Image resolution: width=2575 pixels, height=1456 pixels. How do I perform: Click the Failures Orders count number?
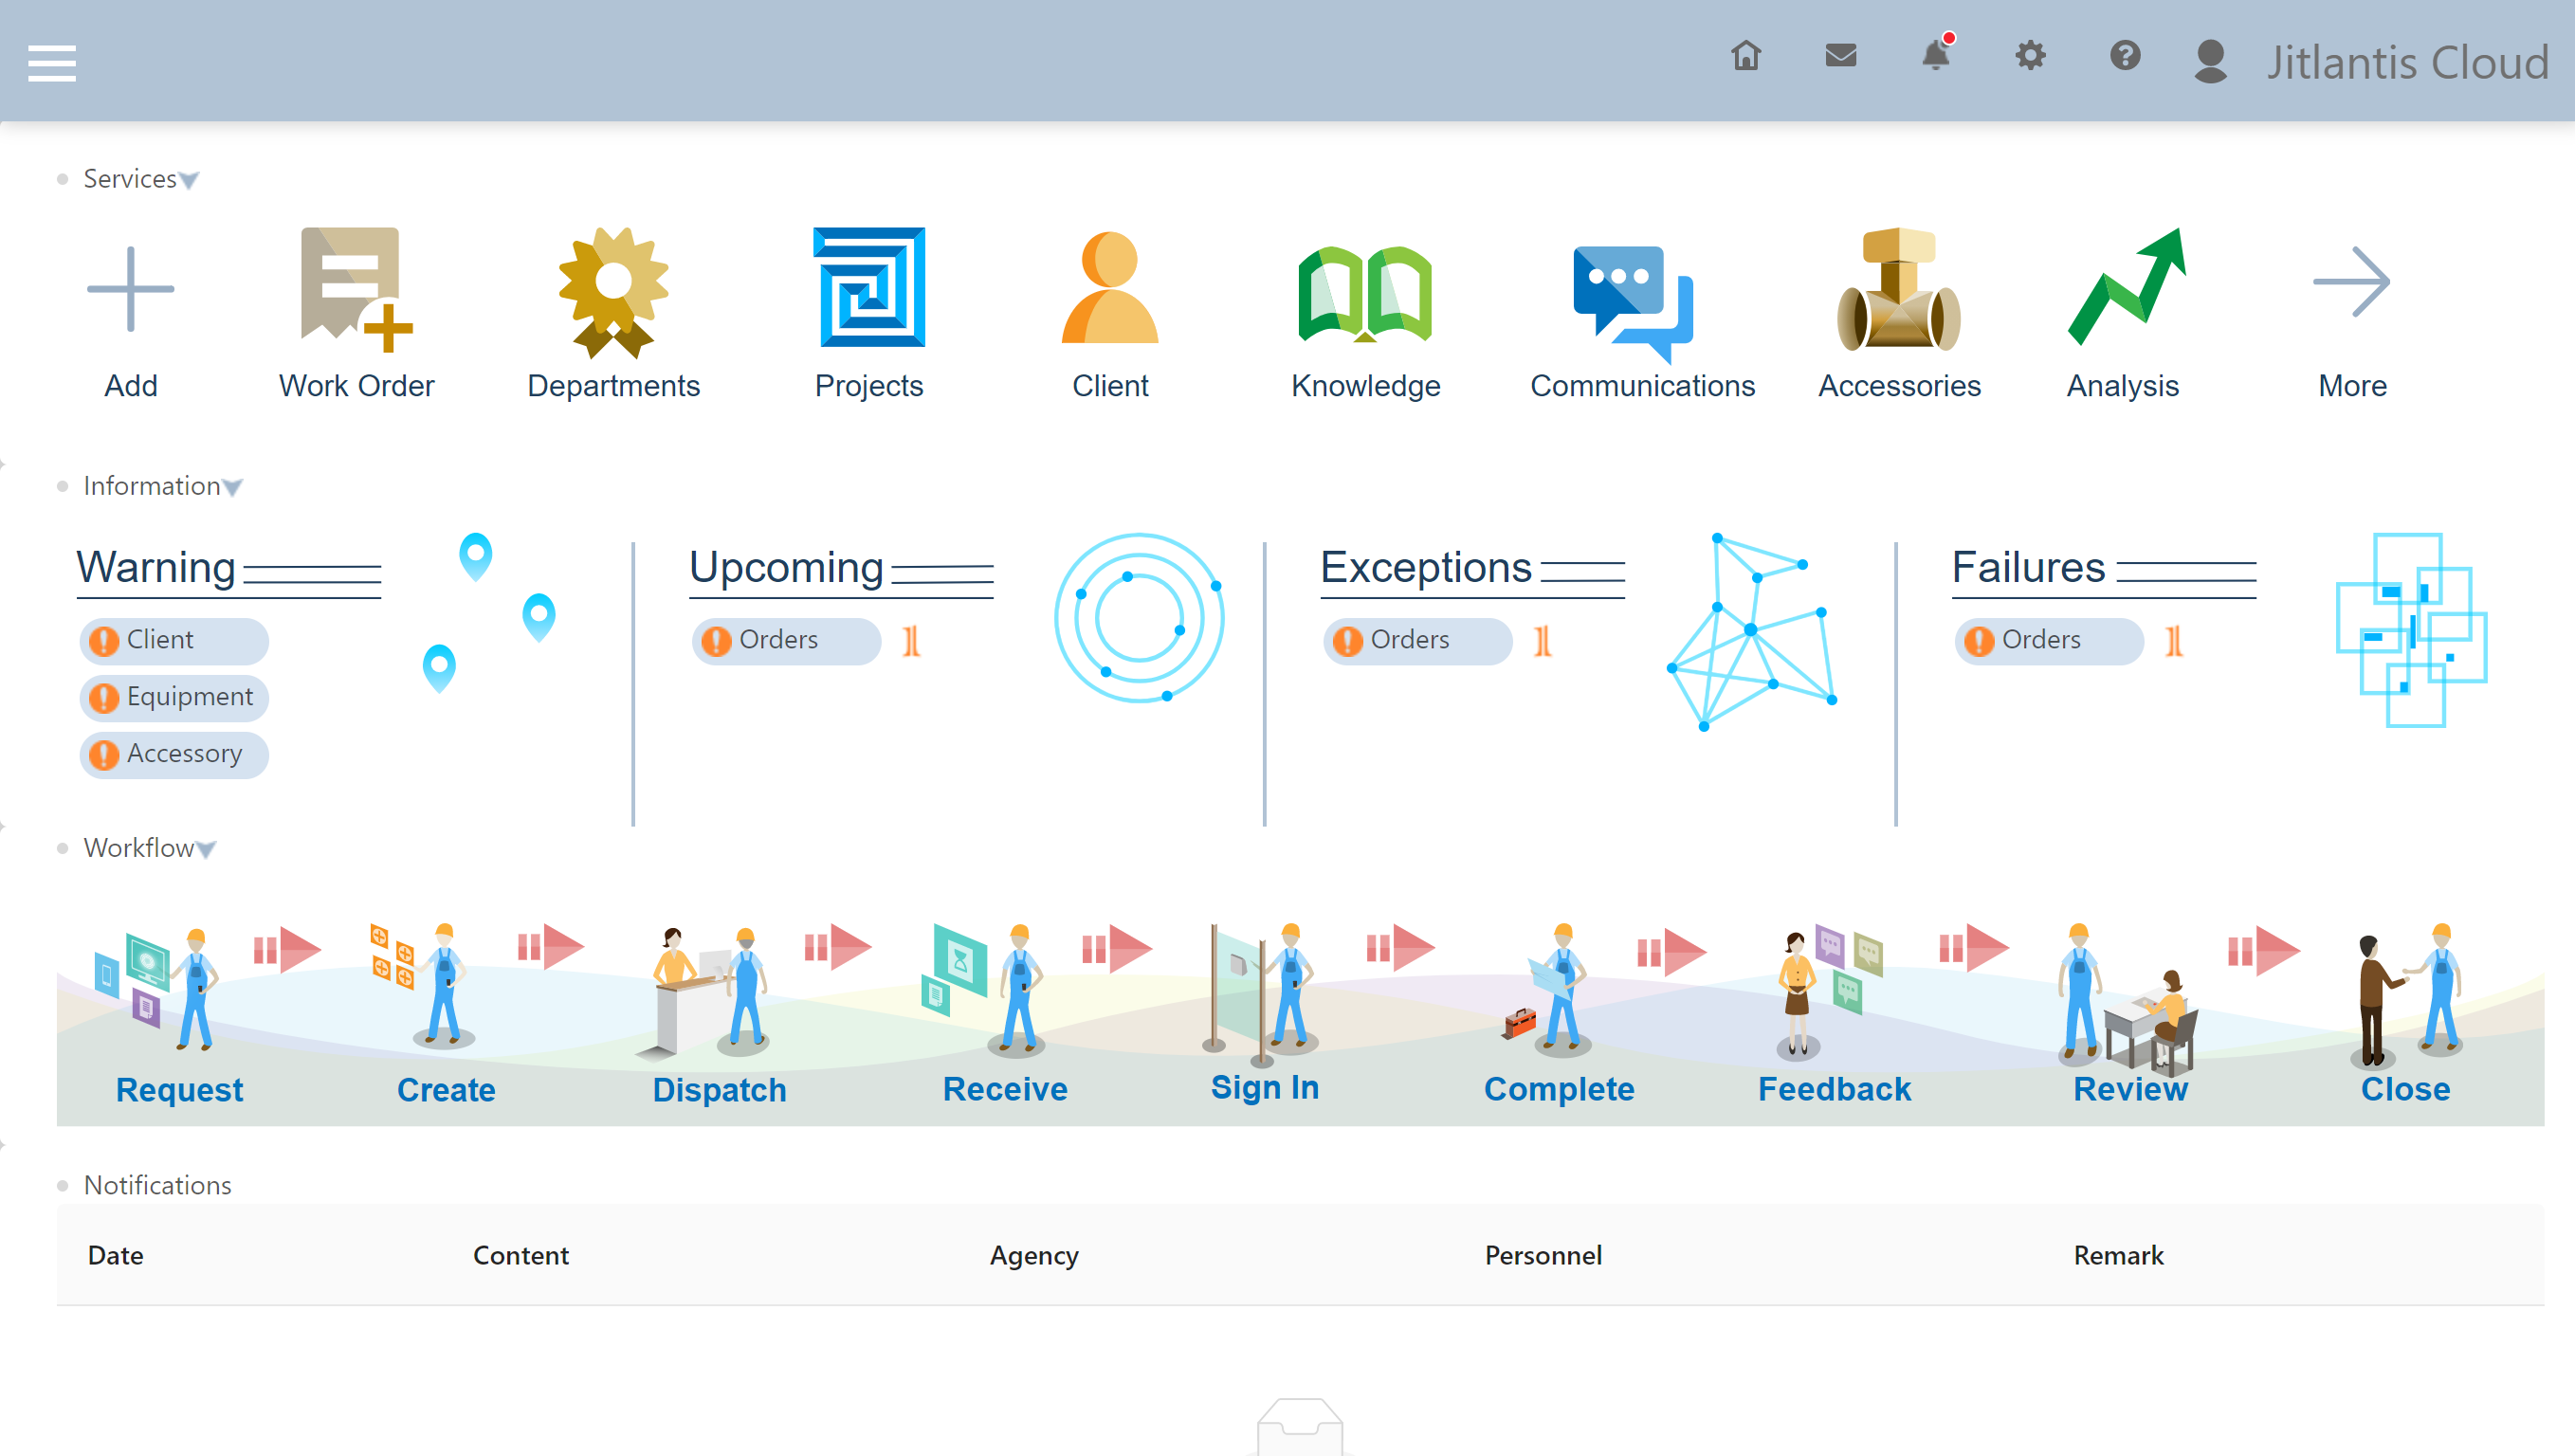(2173, 641)
